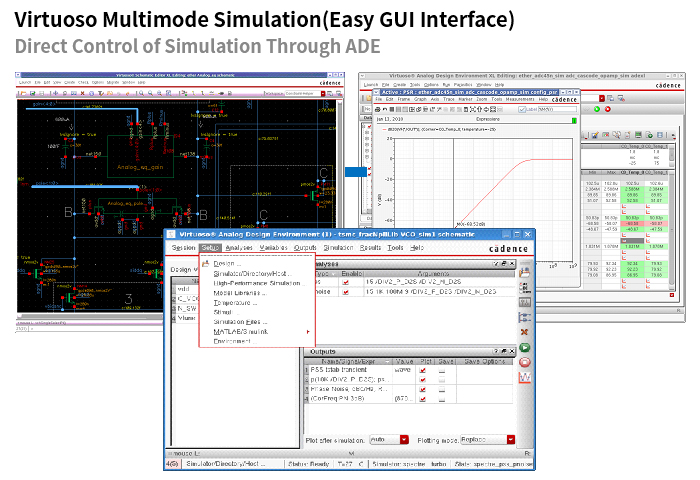Click the Plot Outputs waveform icon in ADE sidebar
Screen dimensions: 700x480
coord(525,378)
